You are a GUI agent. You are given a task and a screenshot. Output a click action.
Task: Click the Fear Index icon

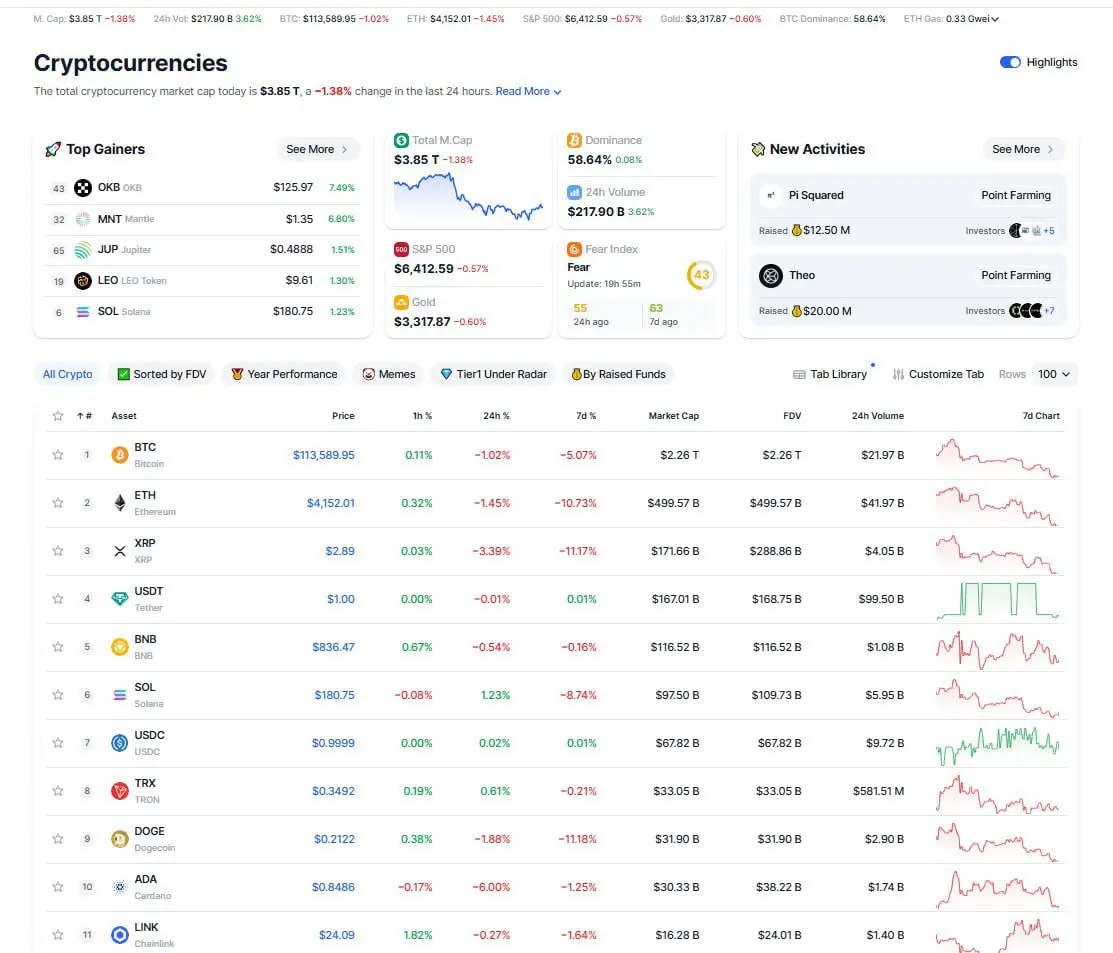pyautogui.click(x=574, y=249)
